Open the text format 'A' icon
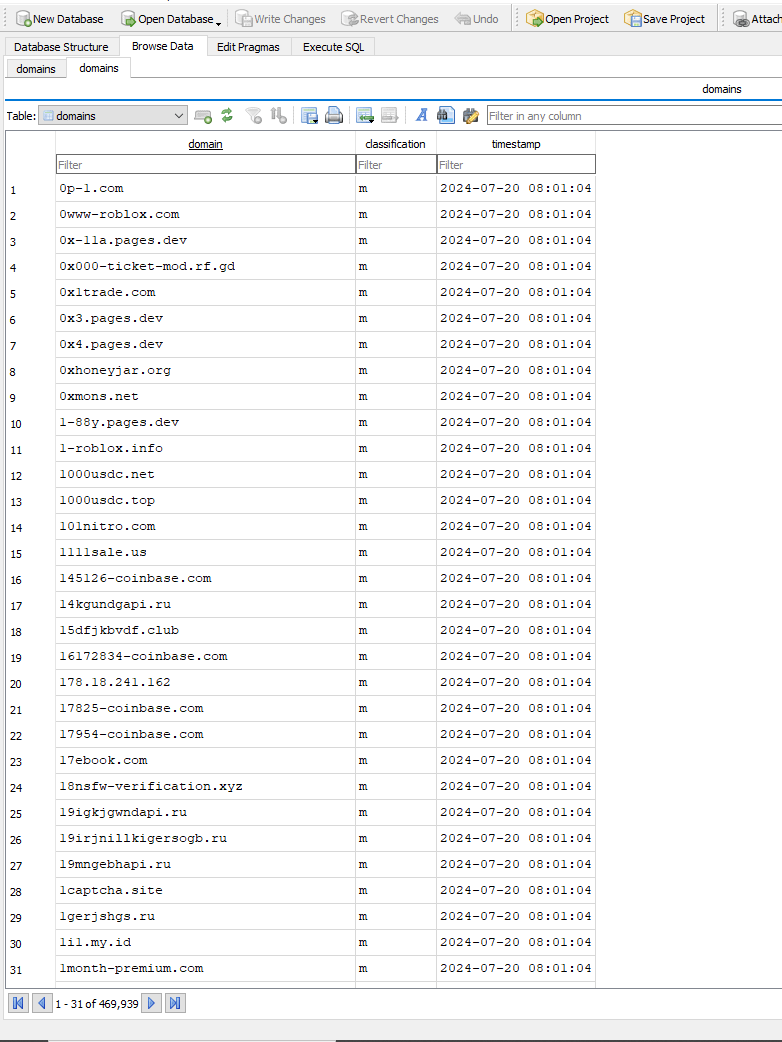The width and height of the screenshot is (782, 1042). coord(421,116)
